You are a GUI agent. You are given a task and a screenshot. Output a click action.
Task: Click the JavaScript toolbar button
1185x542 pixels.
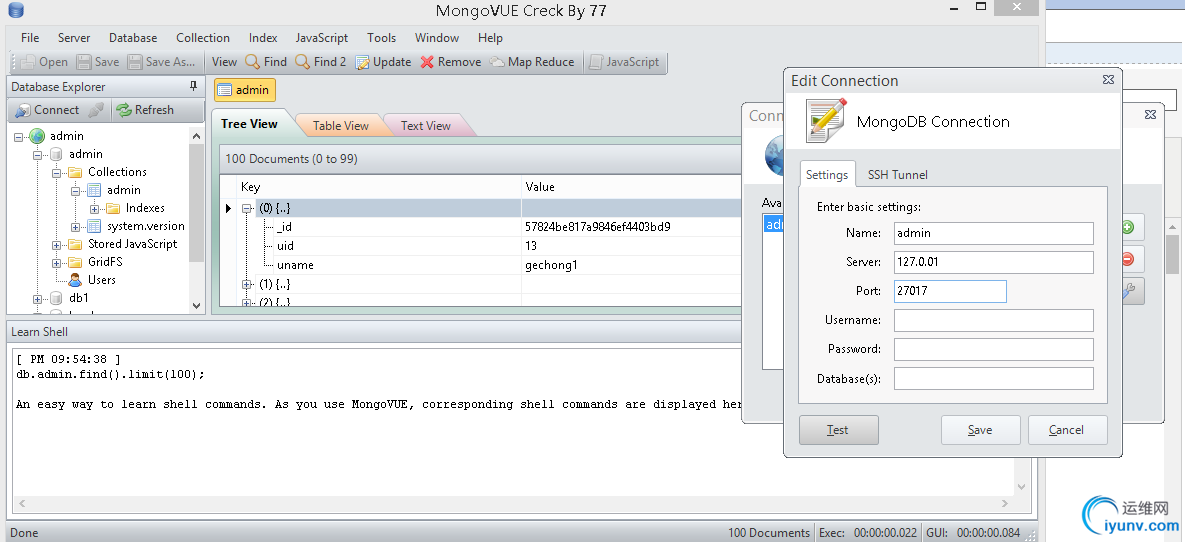[624, 62]
